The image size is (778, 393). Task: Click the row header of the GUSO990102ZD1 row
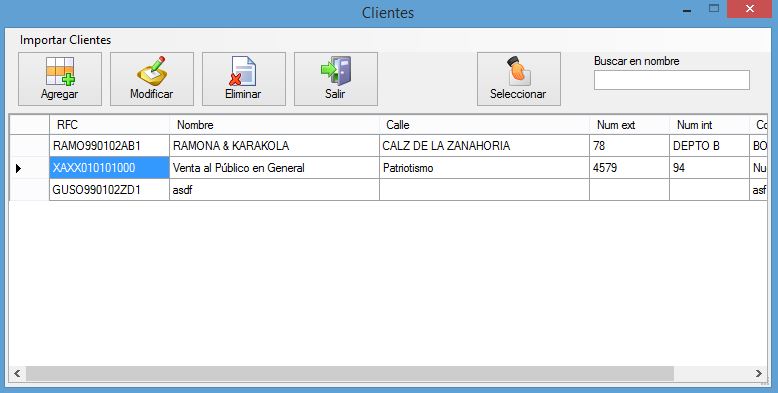pyautogui.click(x=29, y=190)
